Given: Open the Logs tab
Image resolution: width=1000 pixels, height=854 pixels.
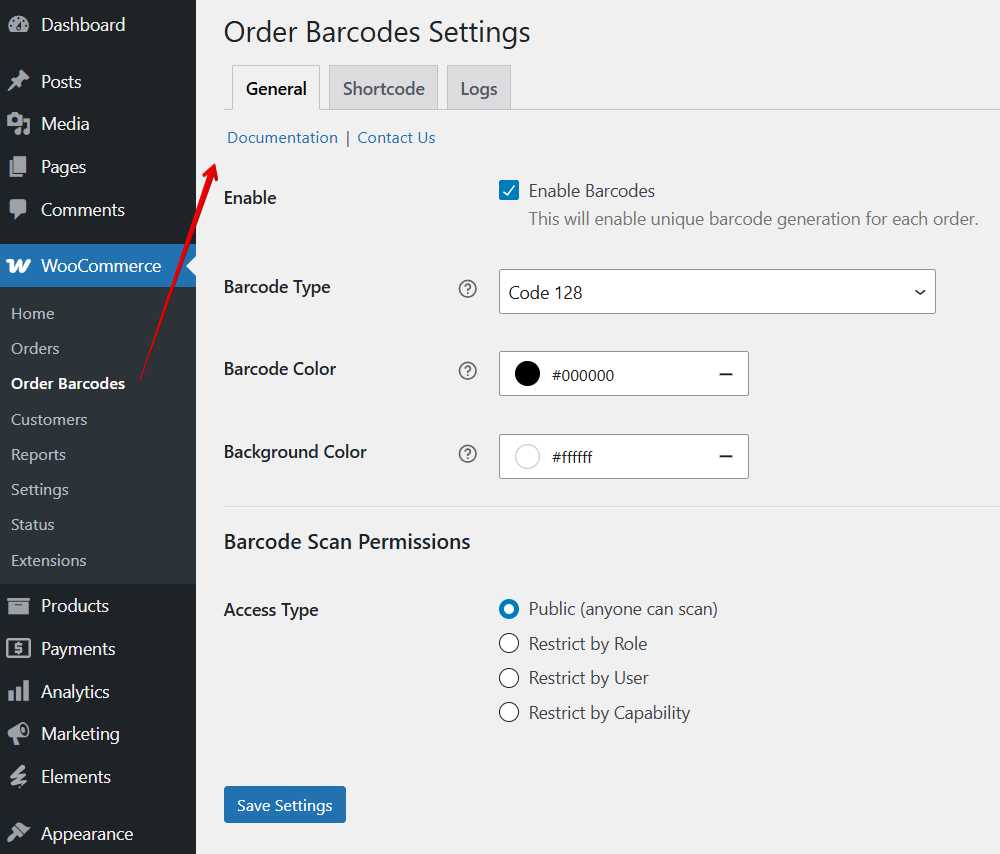Looking at the screenshot, I should coord(478,88).
